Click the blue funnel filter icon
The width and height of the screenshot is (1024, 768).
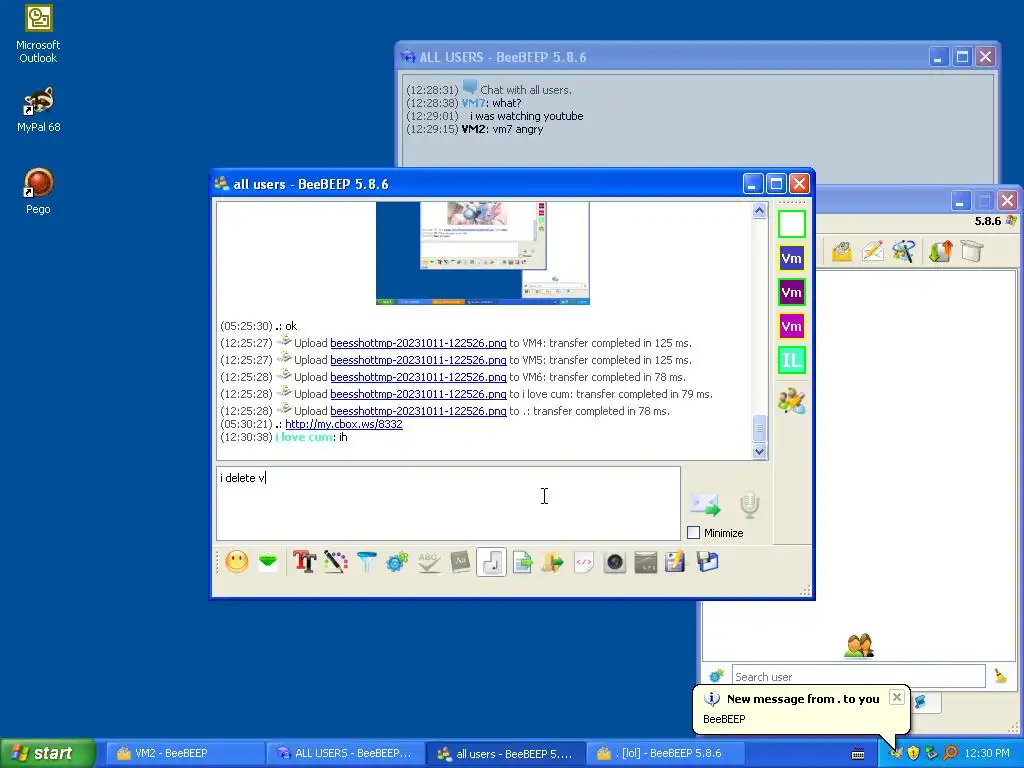point(366,562)
